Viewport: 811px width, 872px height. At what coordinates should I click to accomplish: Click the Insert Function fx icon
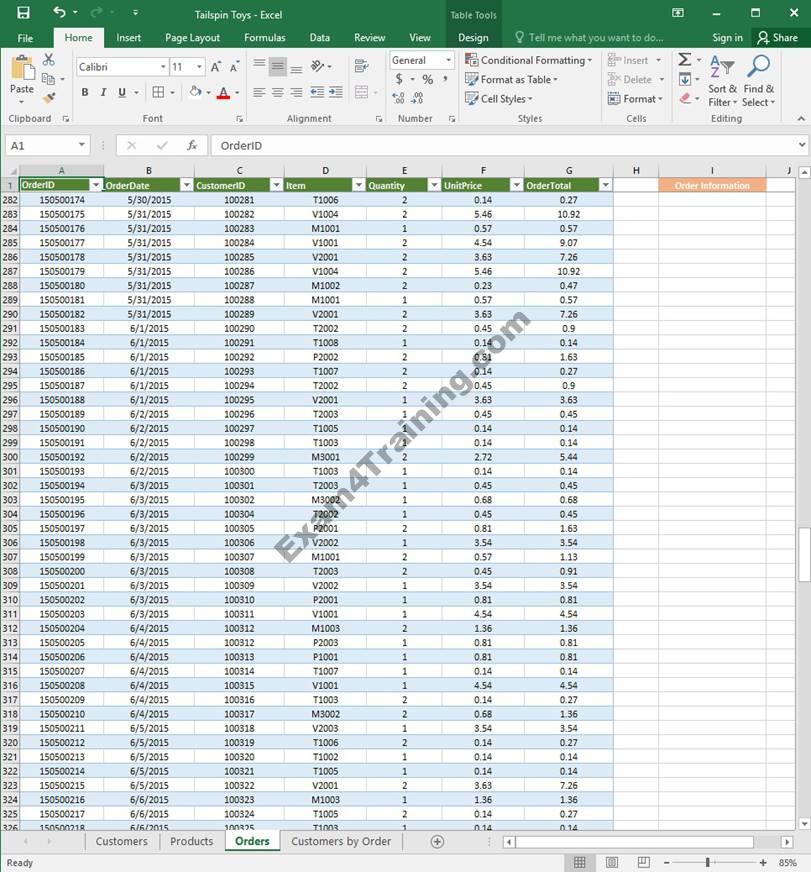(x=192, y=145)
